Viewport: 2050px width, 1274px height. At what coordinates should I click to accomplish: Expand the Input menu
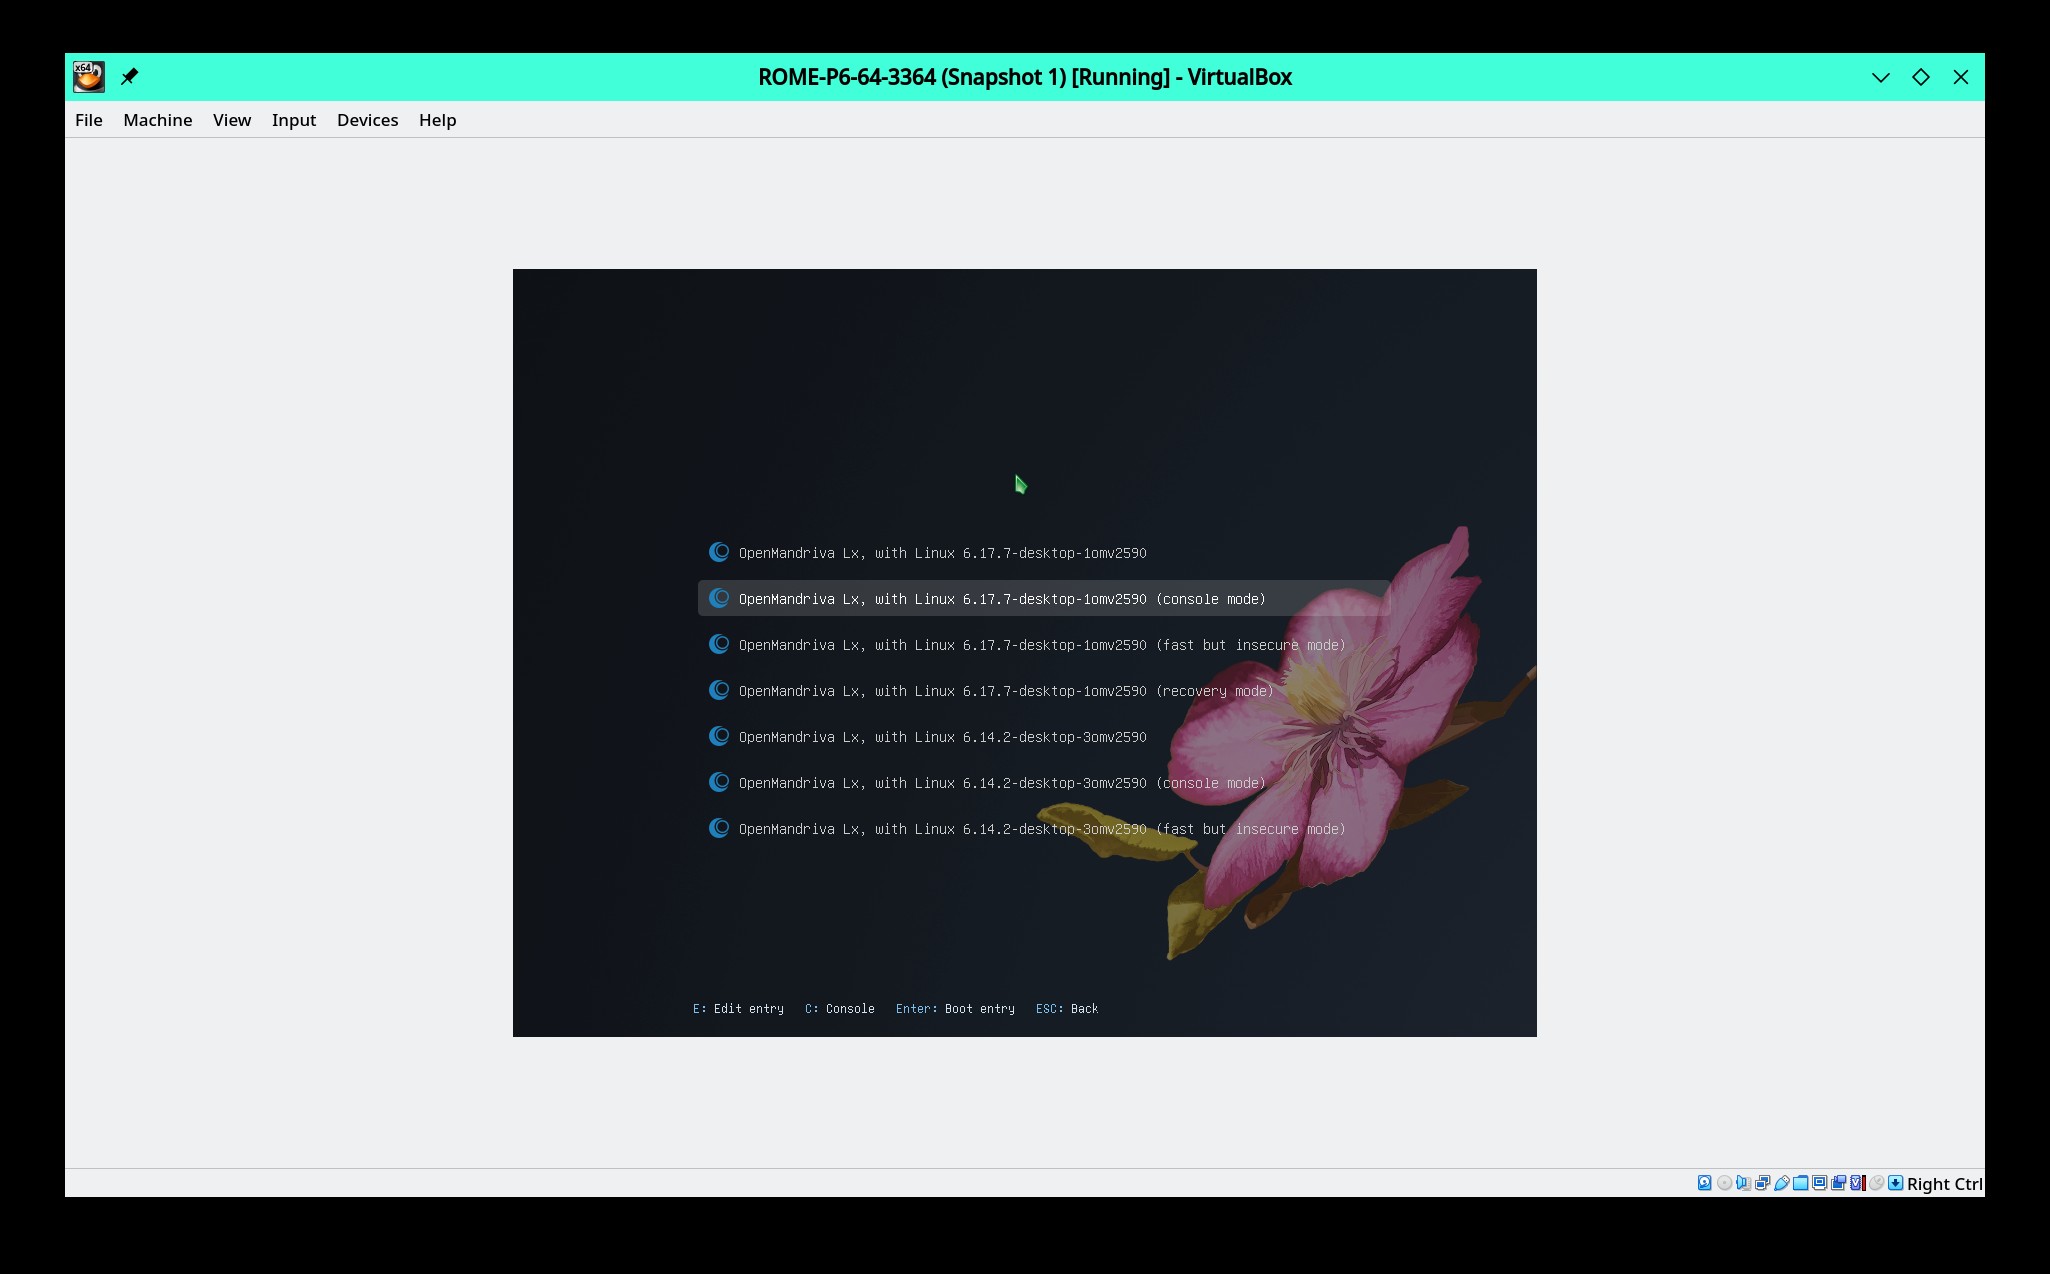293,120
